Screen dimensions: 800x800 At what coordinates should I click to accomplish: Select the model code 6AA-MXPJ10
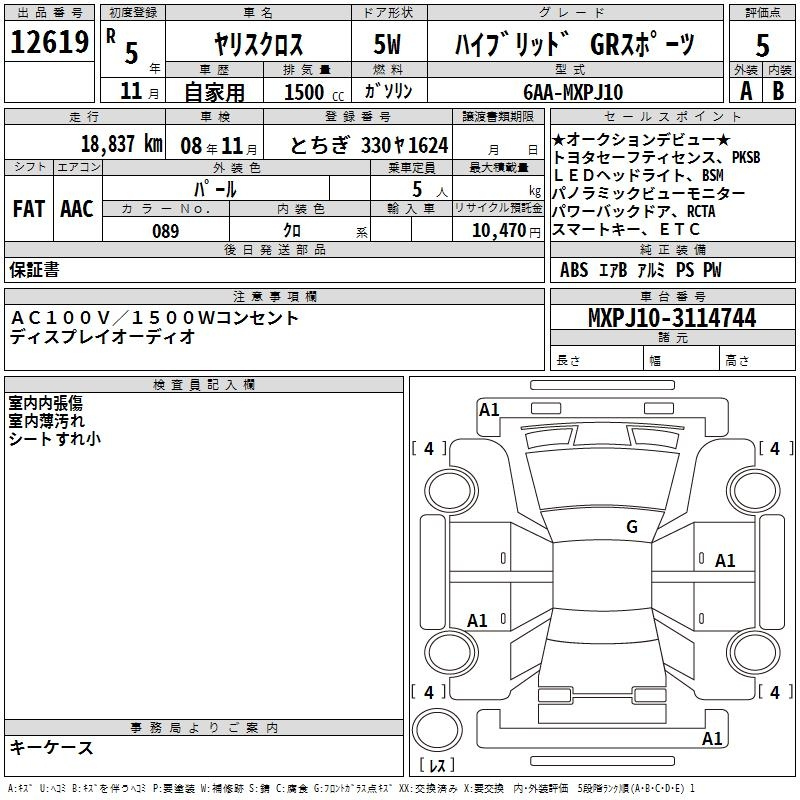573,91
